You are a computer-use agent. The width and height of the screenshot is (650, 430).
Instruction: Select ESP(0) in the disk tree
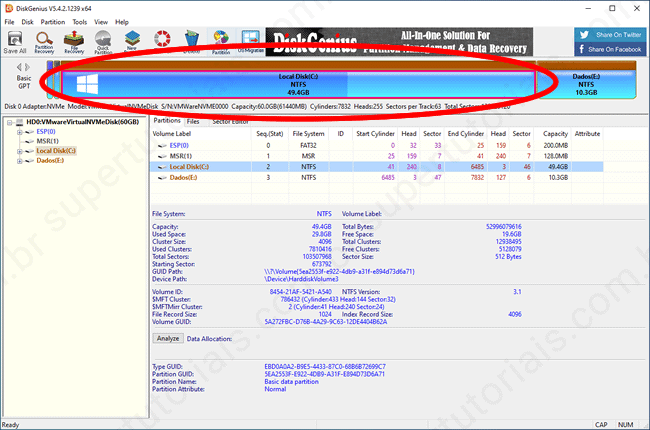(x=46, y=131)
